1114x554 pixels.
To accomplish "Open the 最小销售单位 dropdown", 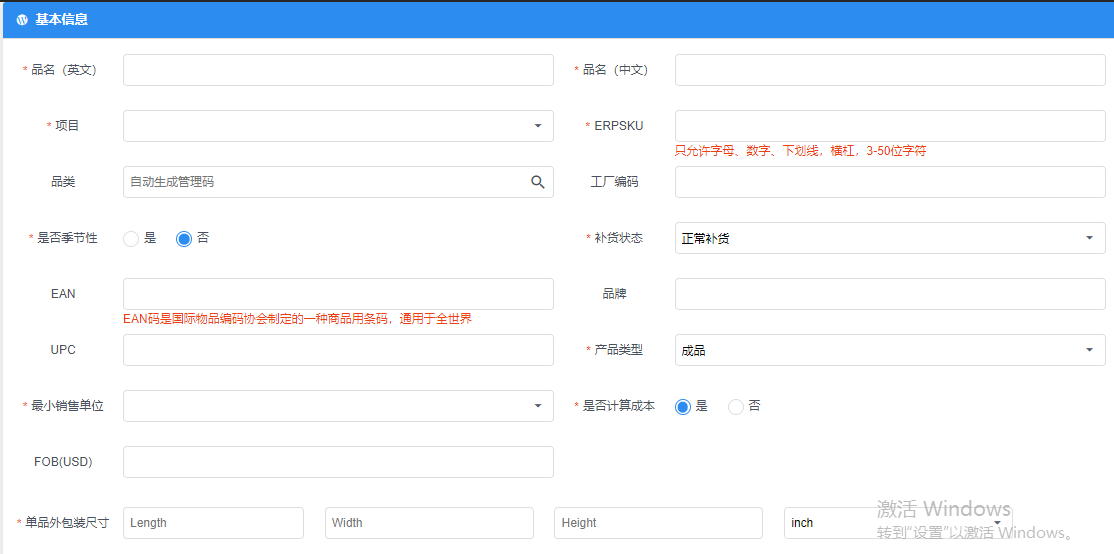I will click(x=338, y=406).
